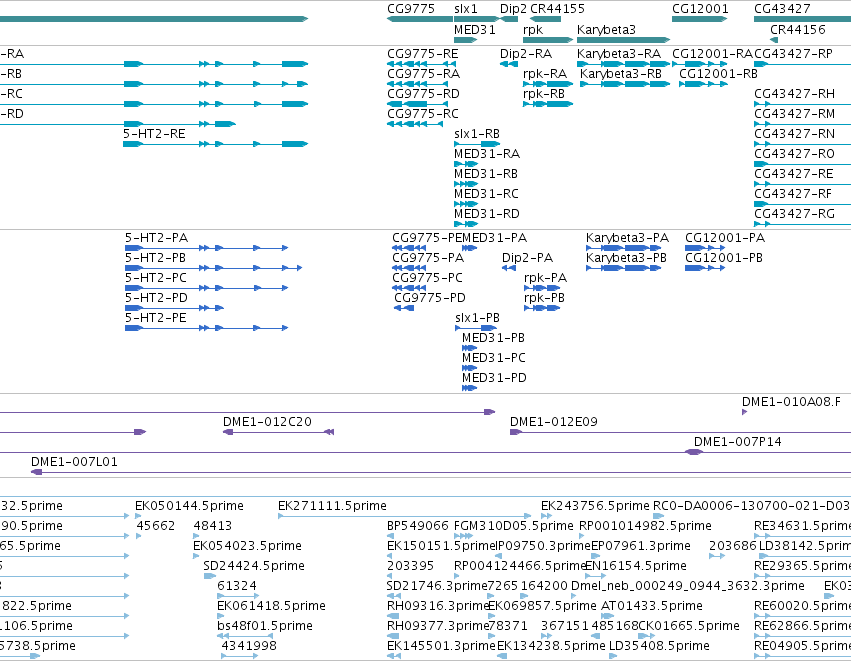Select the slx1 gene label
The height and width of the screenshot is (661, 851).
pos(466,9)
